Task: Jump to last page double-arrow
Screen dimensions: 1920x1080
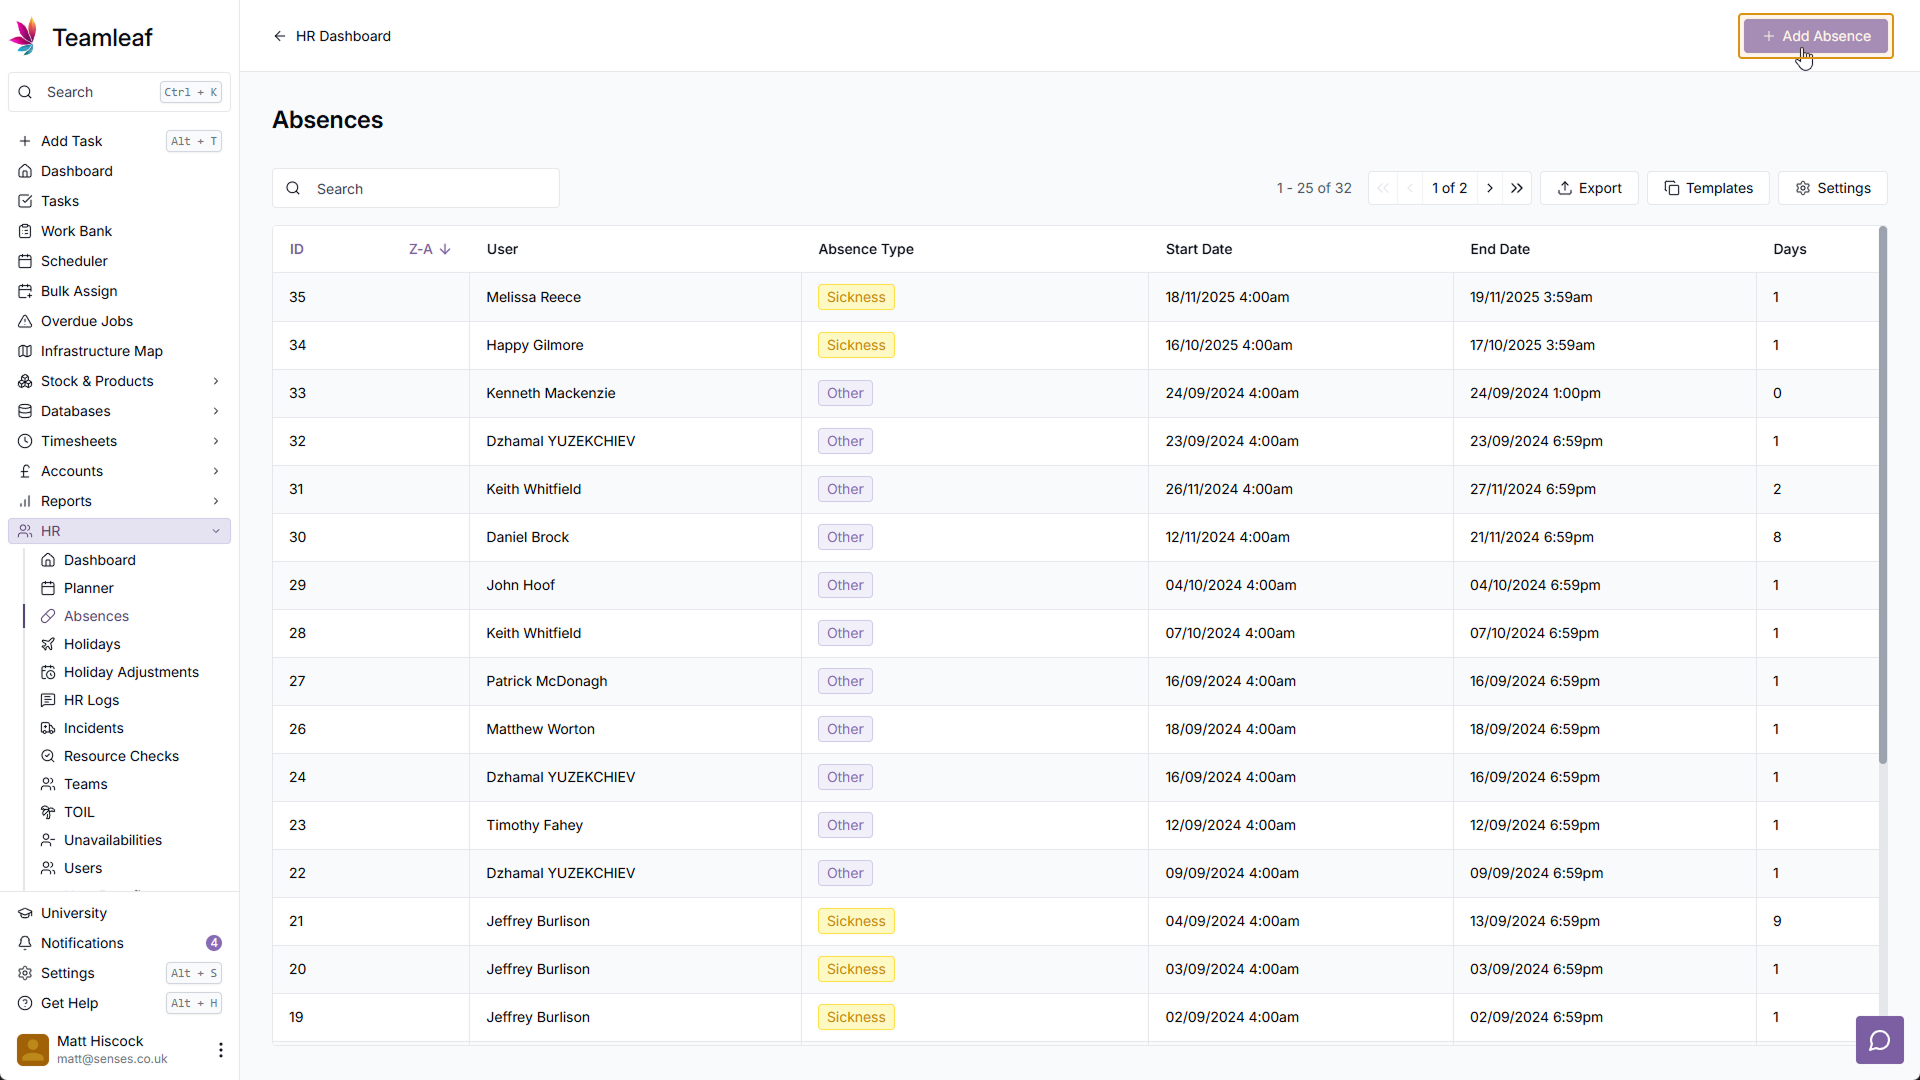Action: coord(1517,188)
